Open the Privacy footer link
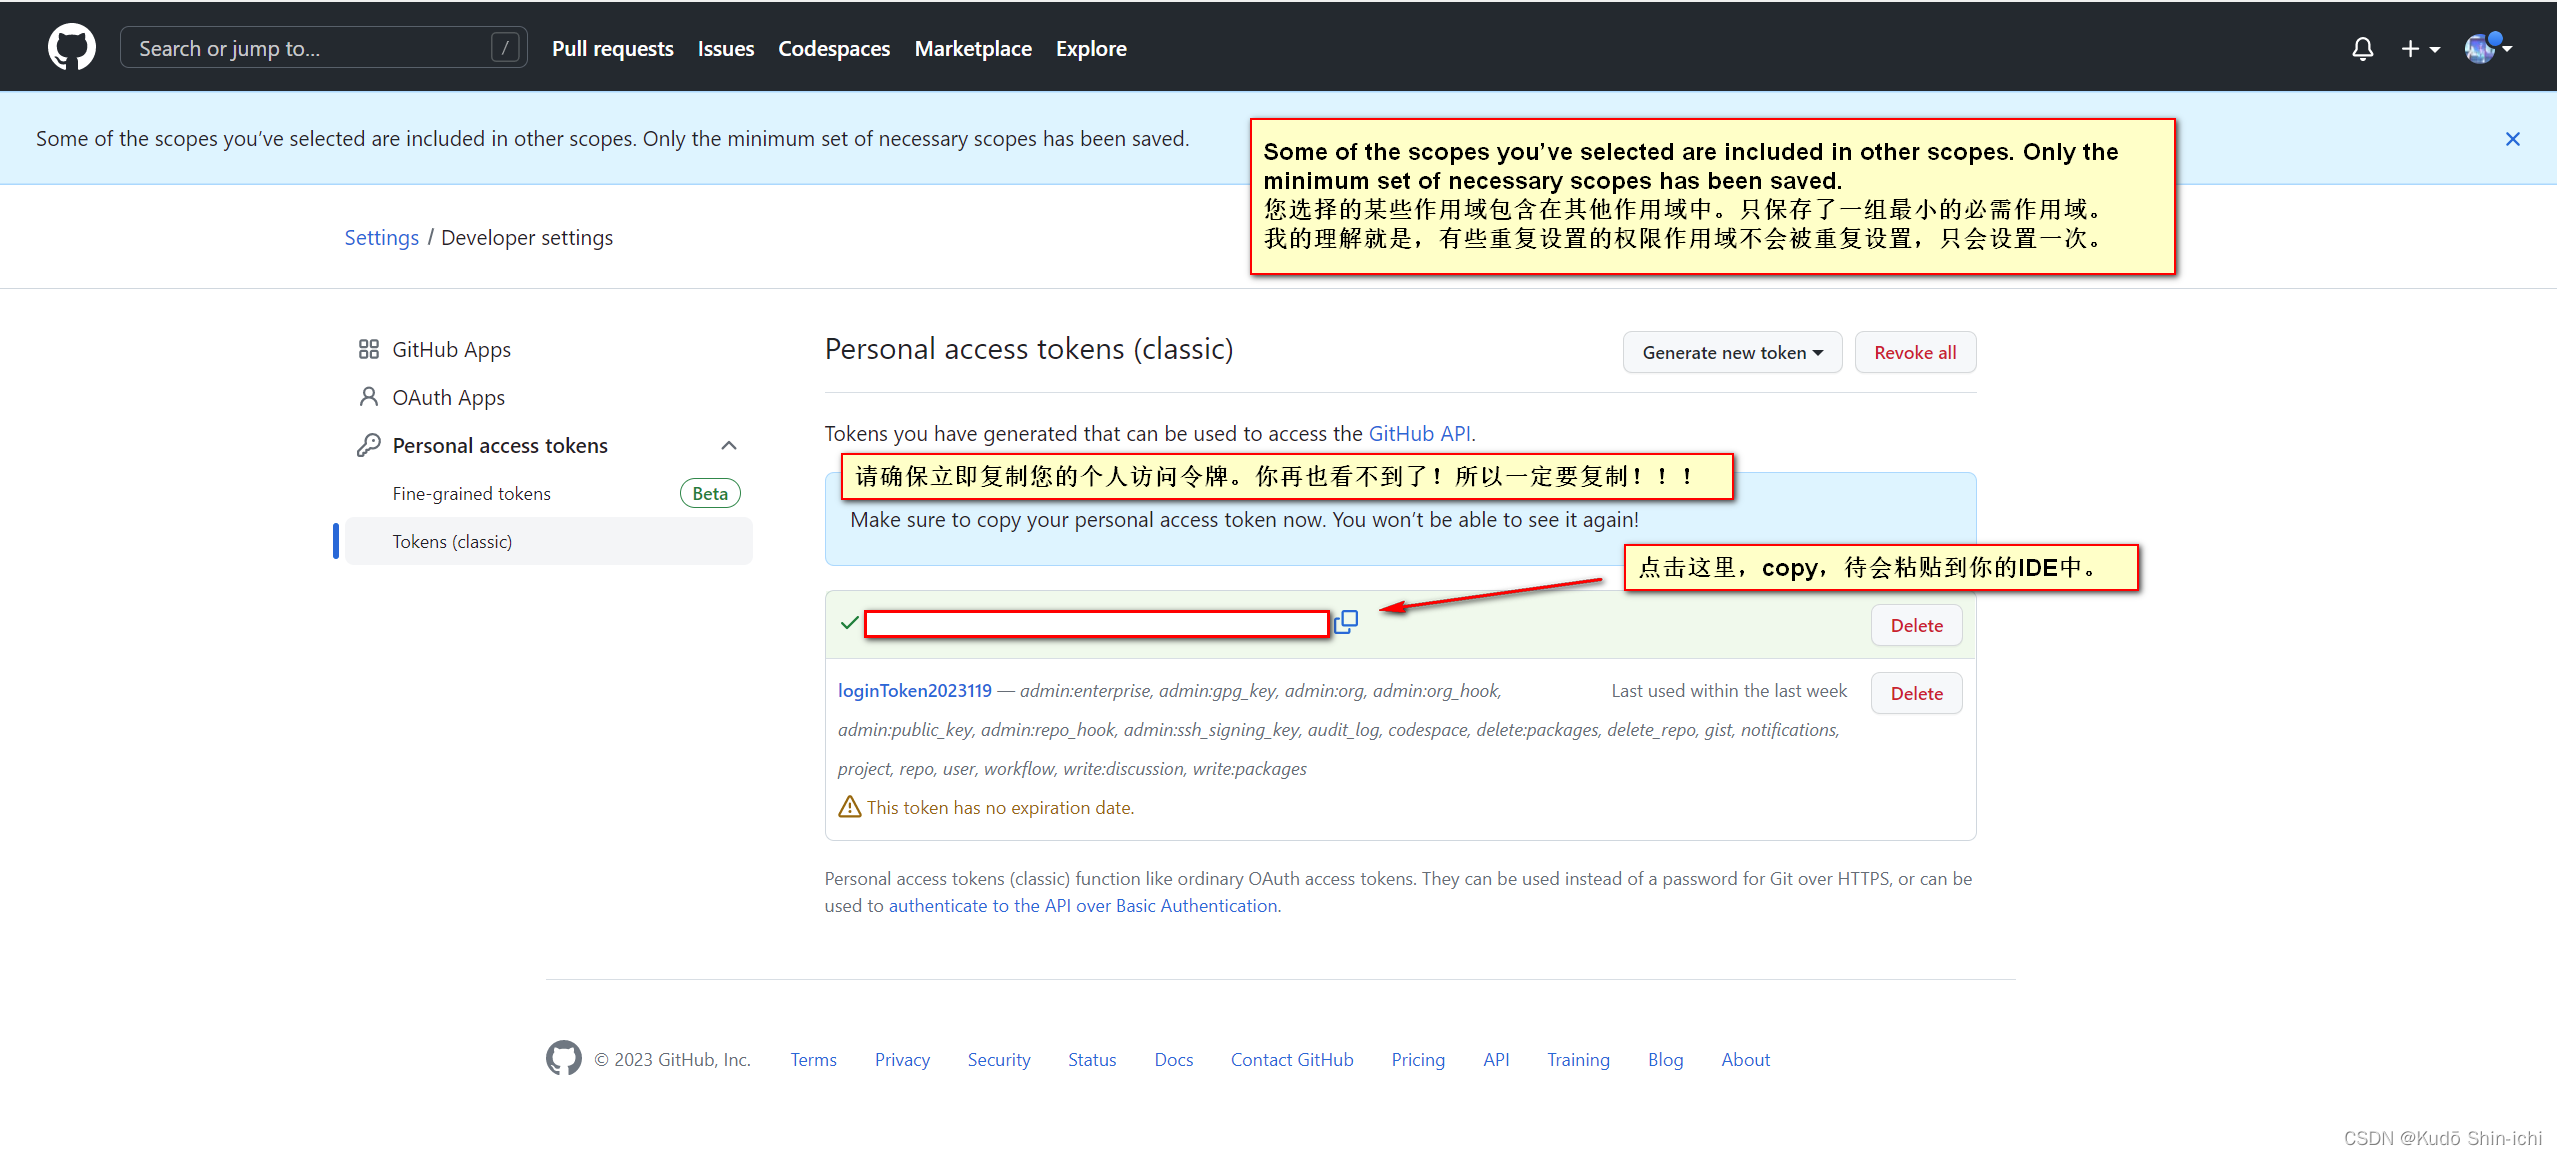Image resolution: width=2557 pixels, height=1155 pixels. pos(902,1059)
